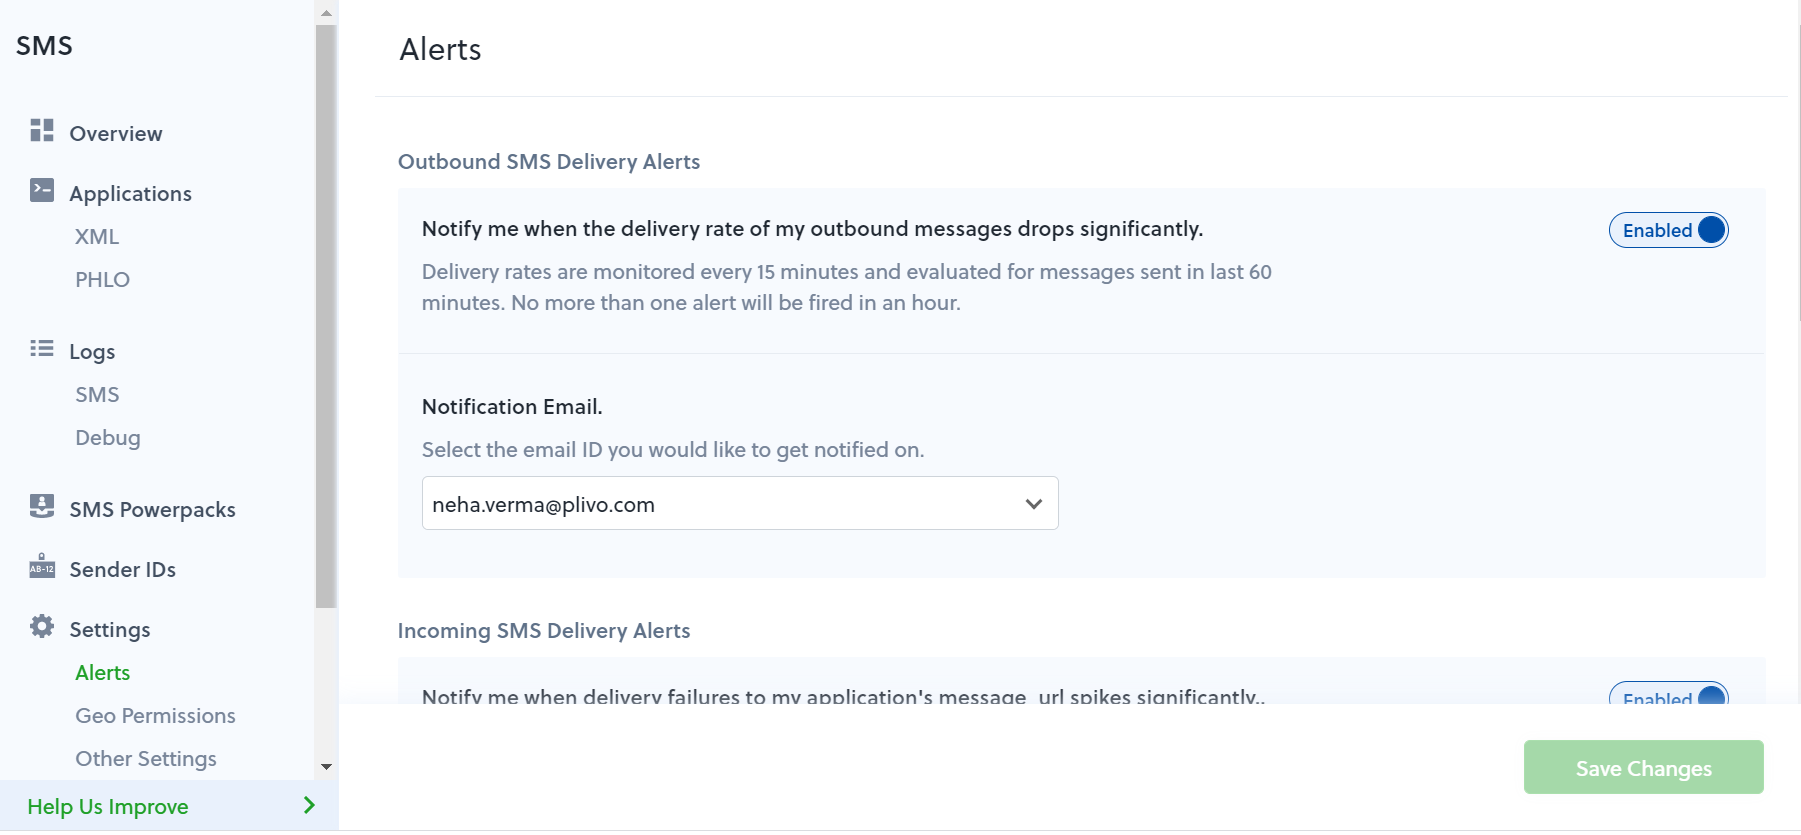The image size is (1801, 835).
Task: Open Debug logs page
Action: pyautogui.click(x=108, y=438)
